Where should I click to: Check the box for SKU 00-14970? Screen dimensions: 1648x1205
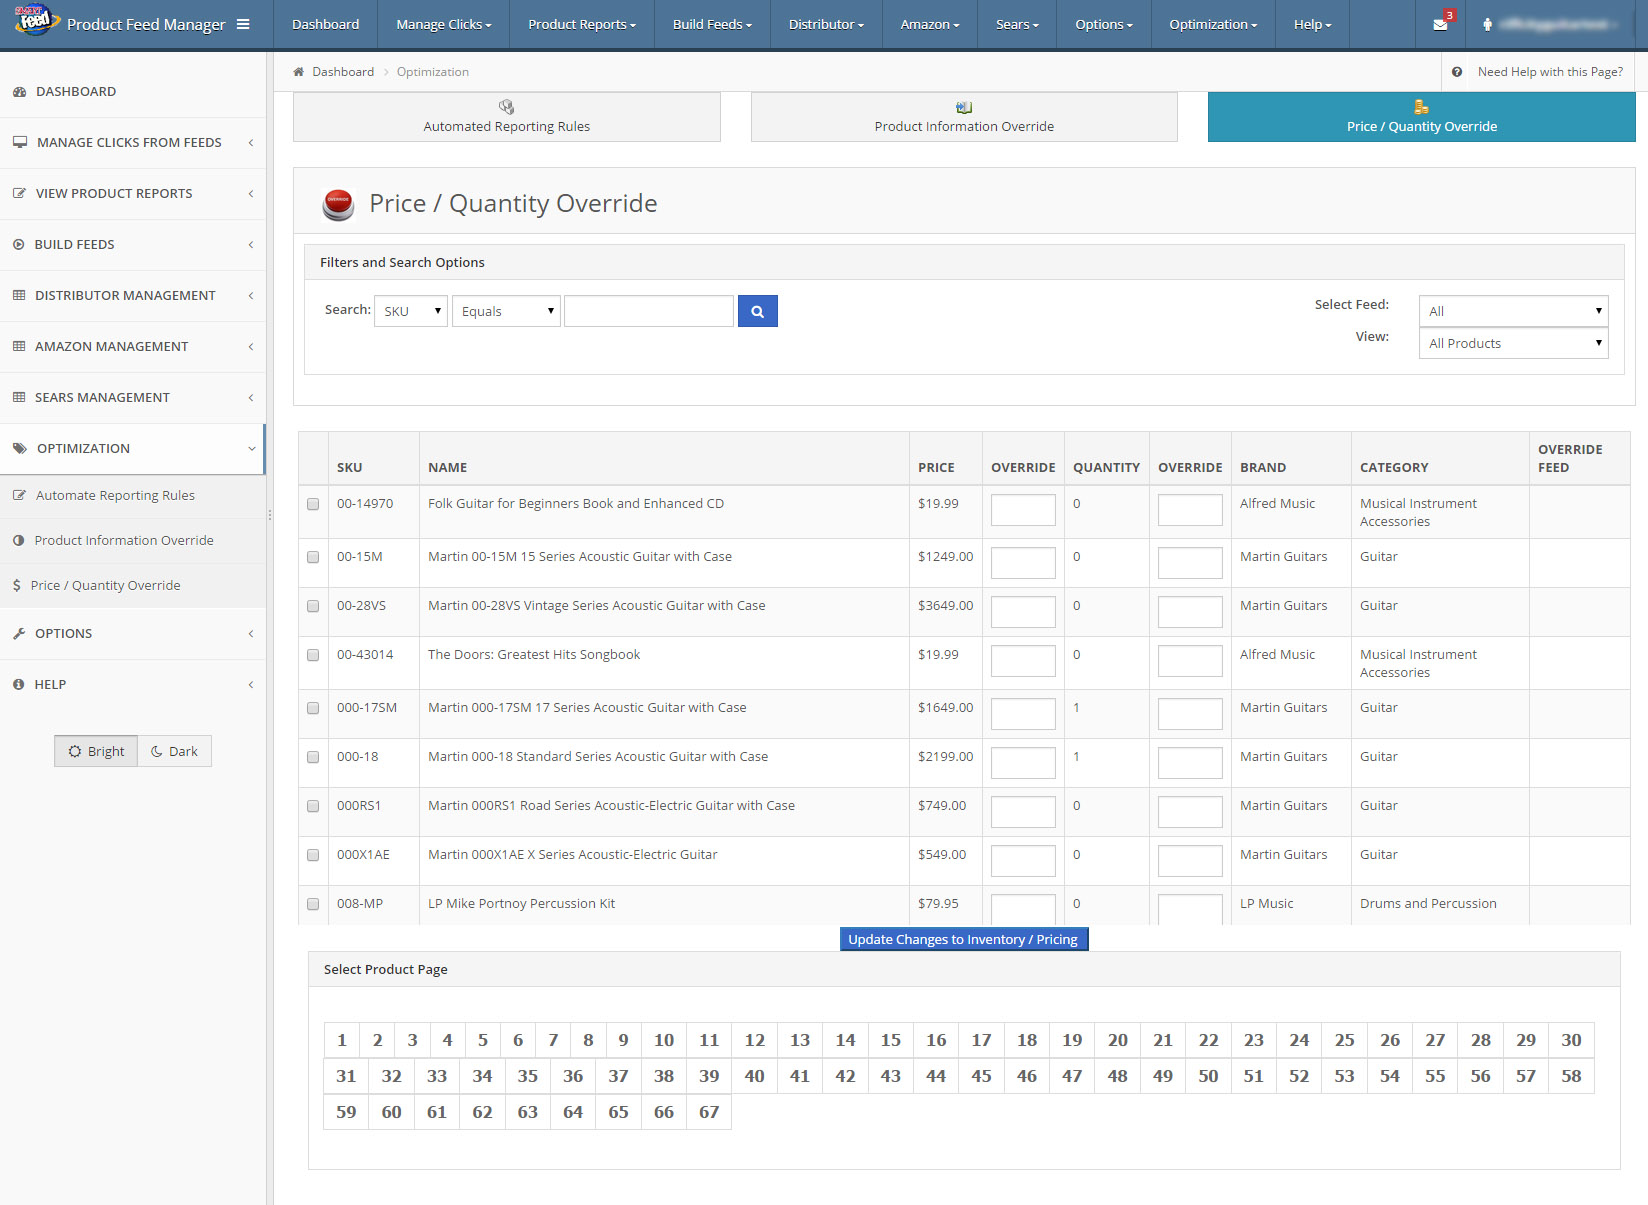(x=313, y=504)
